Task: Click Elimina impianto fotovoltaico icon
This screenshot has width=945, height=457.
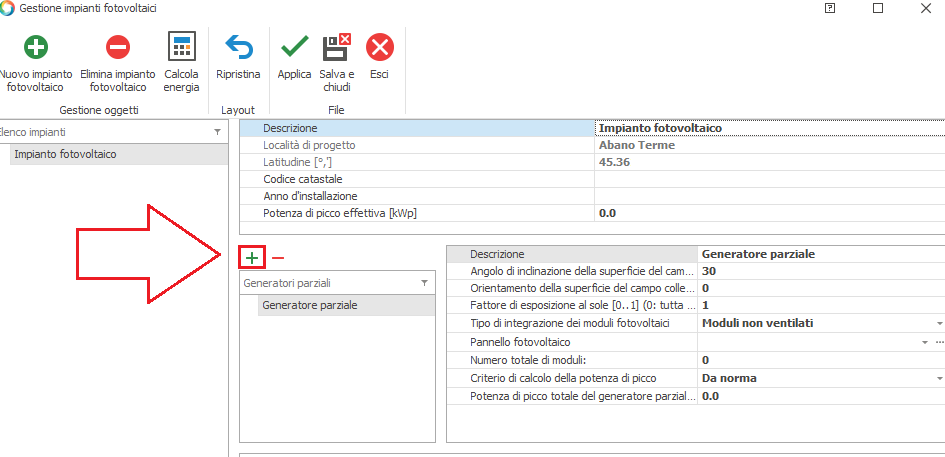Action: pos(118,47)
